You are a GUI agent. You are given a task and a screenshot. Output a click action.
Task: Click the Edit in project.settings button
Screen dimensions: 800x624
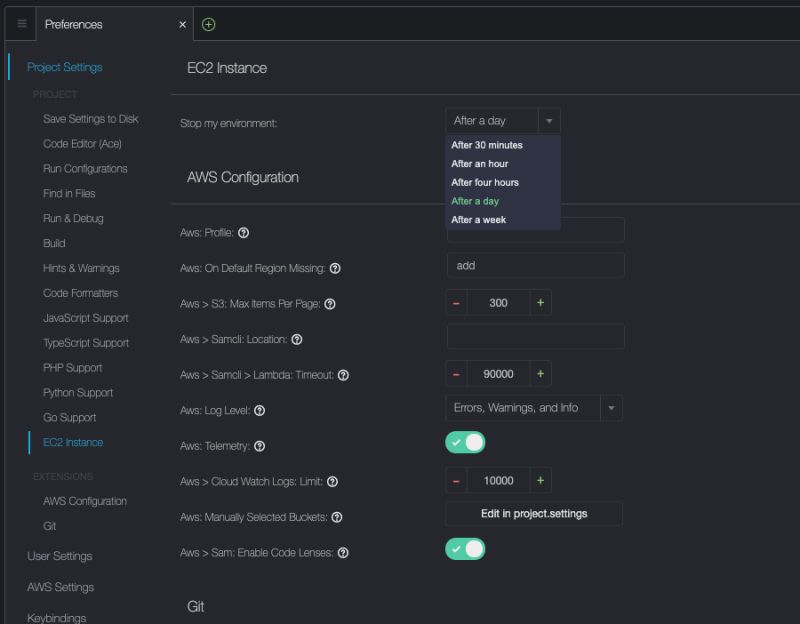(x=535, y=514)
